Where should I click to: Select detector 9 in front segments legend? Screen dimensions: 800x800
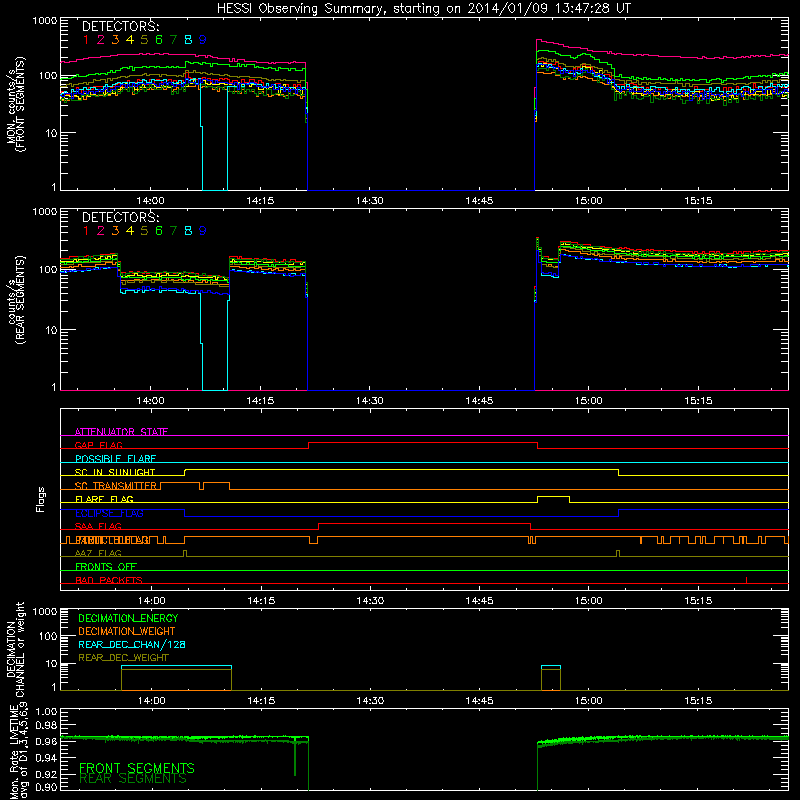tap(203, 40)
